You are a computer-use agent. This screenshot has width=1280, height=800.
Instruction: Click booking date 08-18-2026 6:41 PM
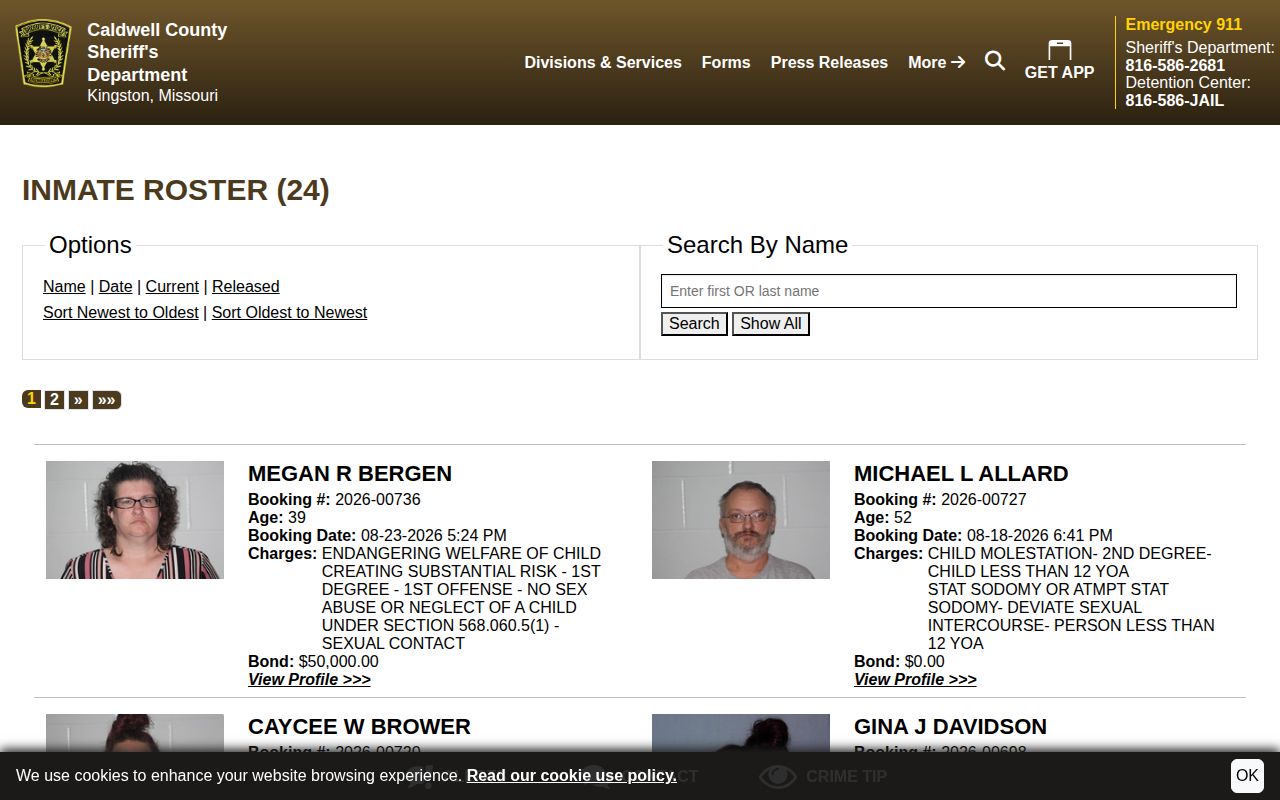tap(1040, 535)
